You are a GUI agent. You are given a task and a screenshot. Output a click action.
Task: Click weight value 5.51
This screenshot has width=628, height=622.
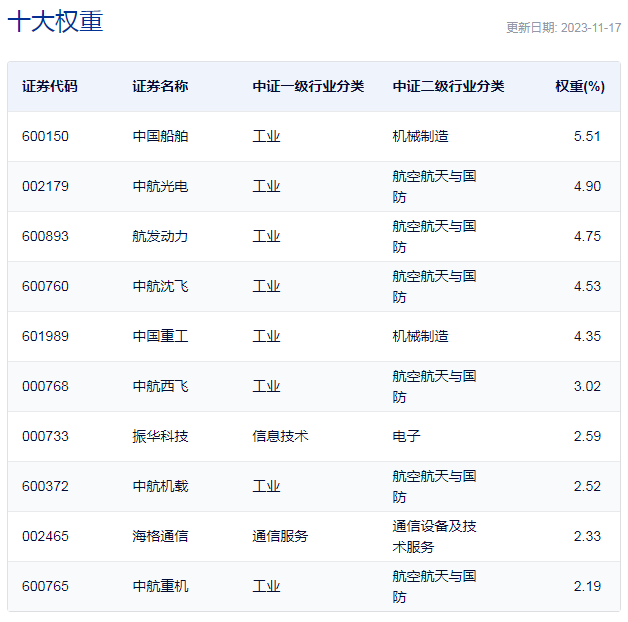click(x=587, y=136)
